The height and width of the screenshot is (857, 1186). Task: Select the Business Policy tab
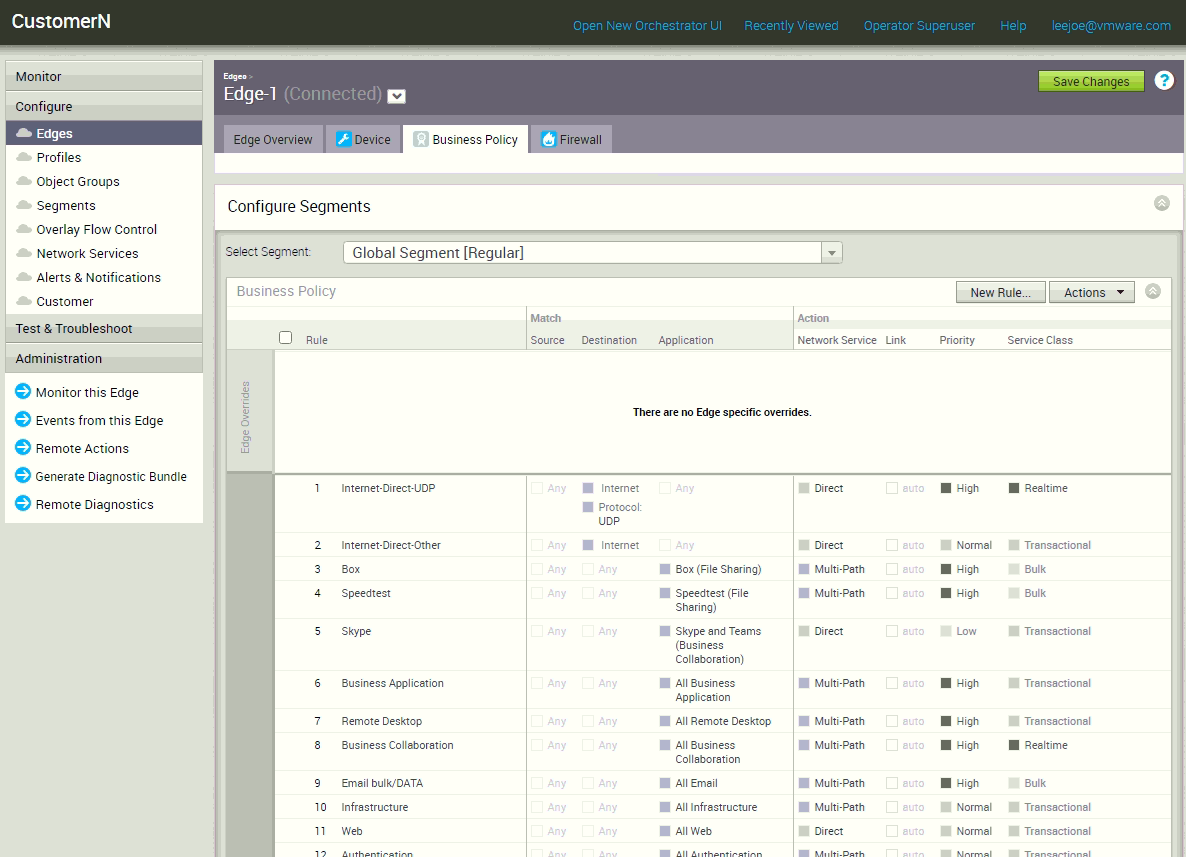point(465,139)
